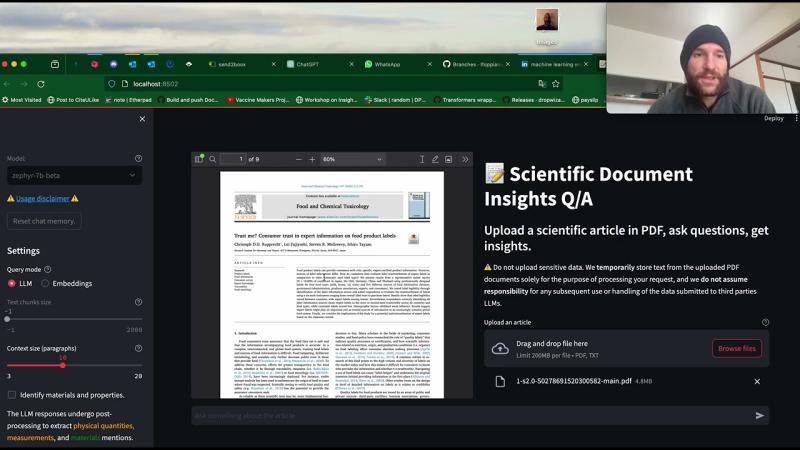Go back in browser history

tap(7, 84)
